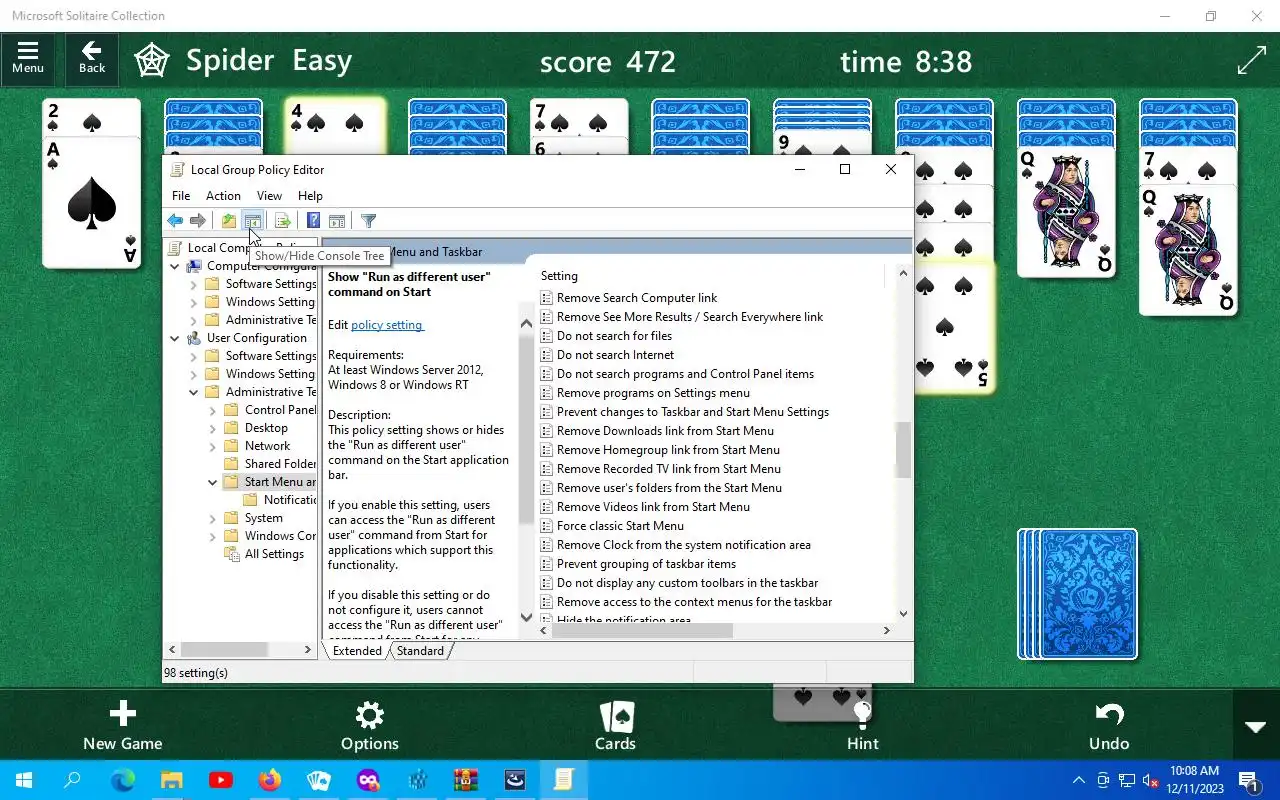
Task: Click the settings list horizontal scrollbar thumb
Action: [x=643, y=631]
